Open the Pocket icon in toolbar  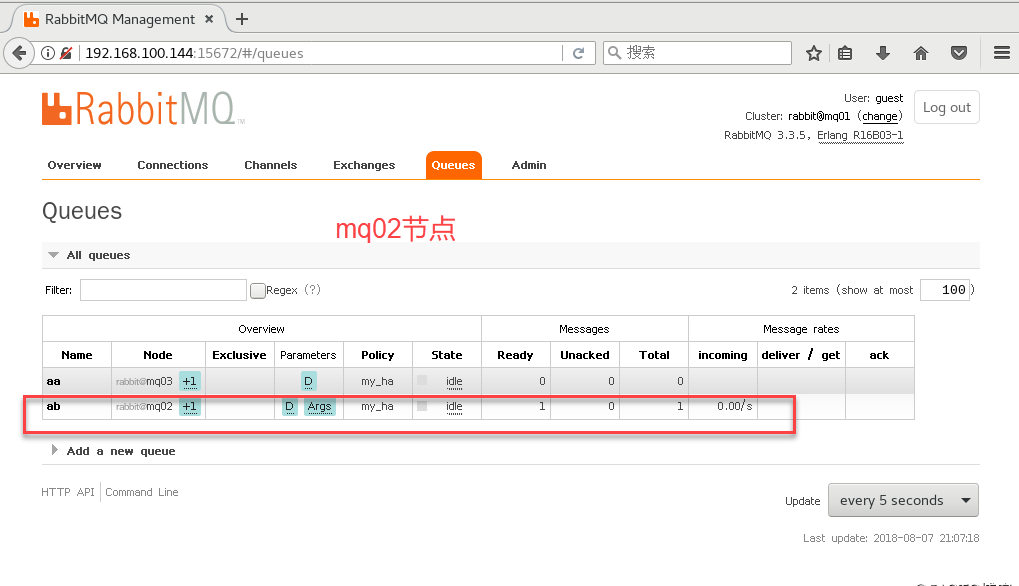[959, 53]
